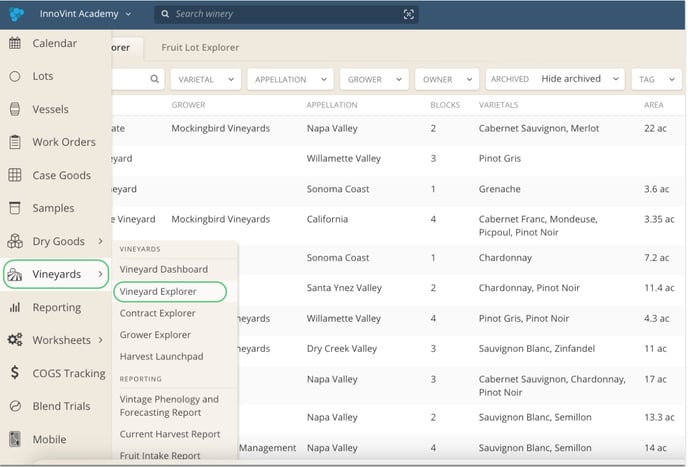Expand the Dry Goods submenu arrow
Viewport: 688px width, 467px height.
tap(100, 241)
